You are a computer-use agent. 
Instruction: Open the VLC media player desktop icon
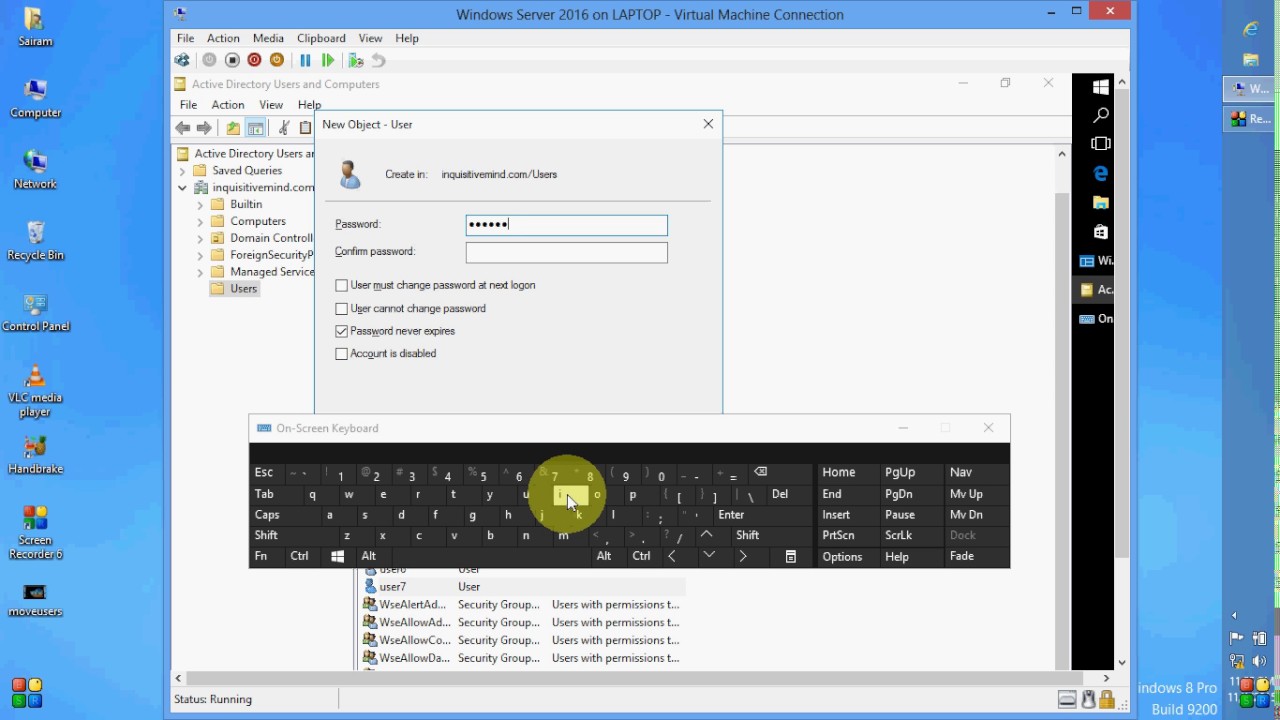pyautogui.click(x=35, y=390)
